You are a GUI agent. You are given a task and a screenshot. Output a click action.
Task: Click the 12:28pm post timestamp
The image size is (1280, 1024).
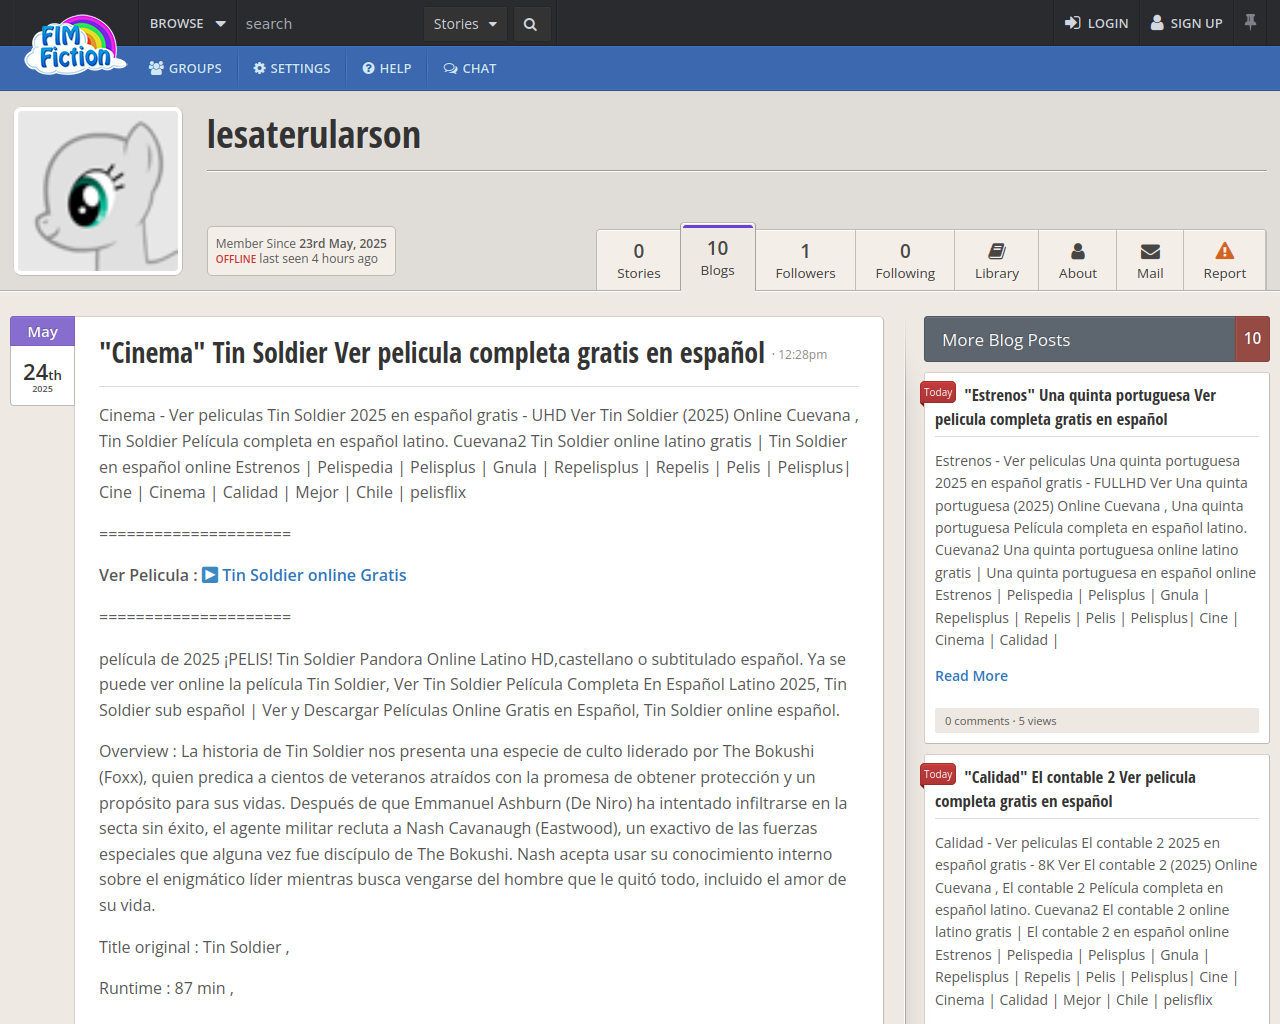click(803, 354)
